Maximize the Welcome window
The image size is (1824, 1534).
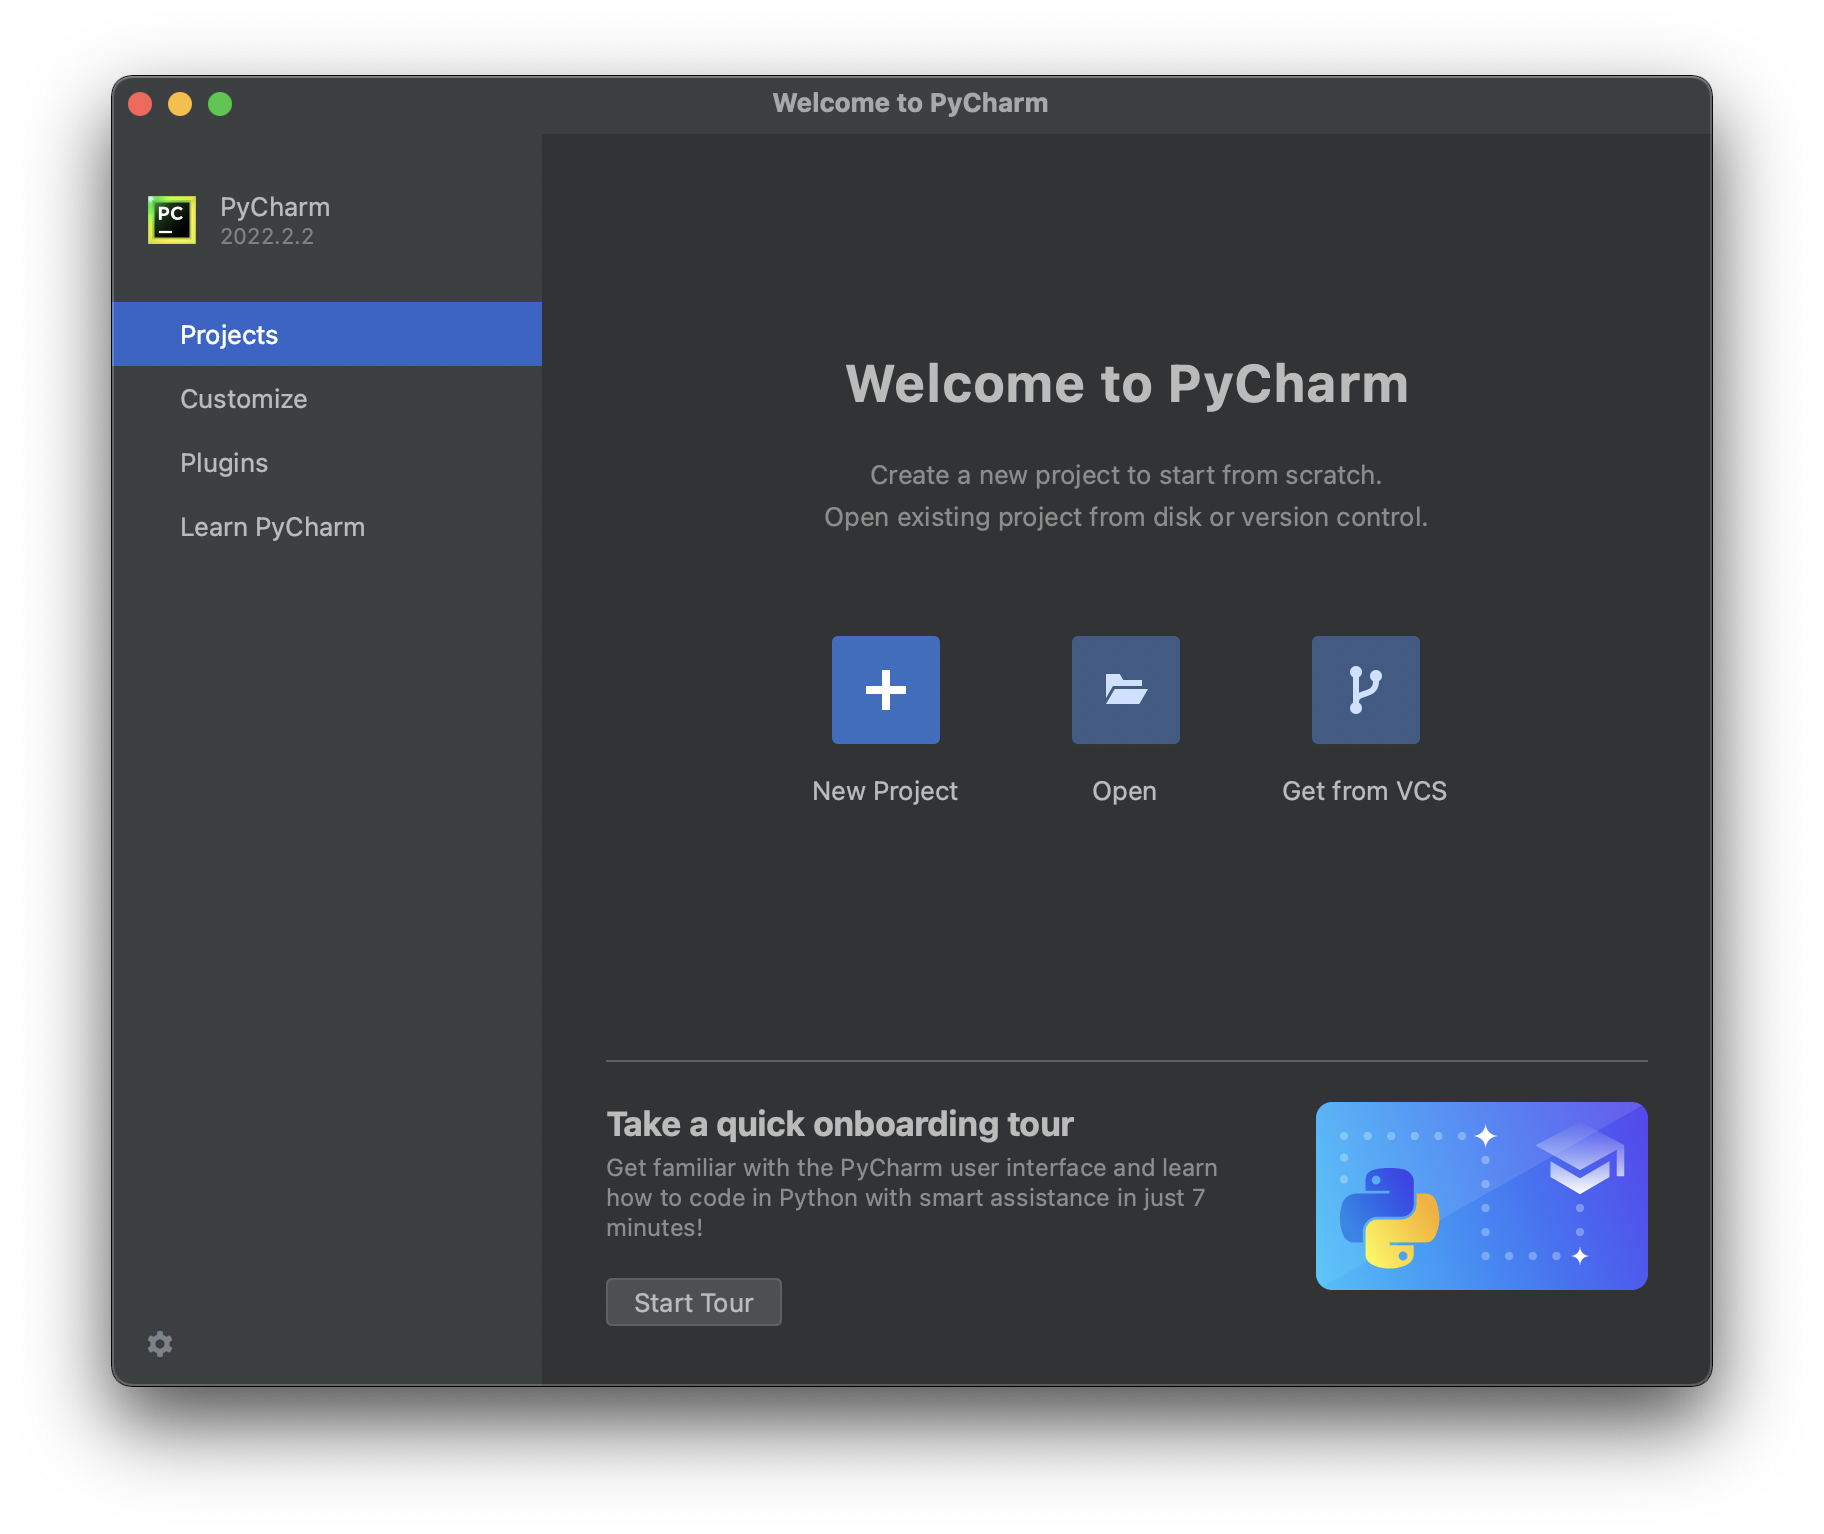click(220, 104)
